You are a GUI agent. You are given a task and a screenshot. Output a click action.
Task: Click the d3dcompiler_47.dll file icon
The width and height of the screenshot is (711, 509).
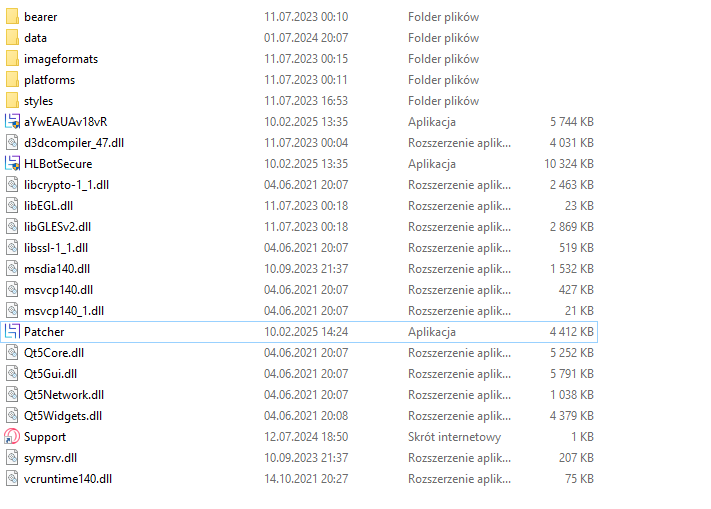pos(12,143)
